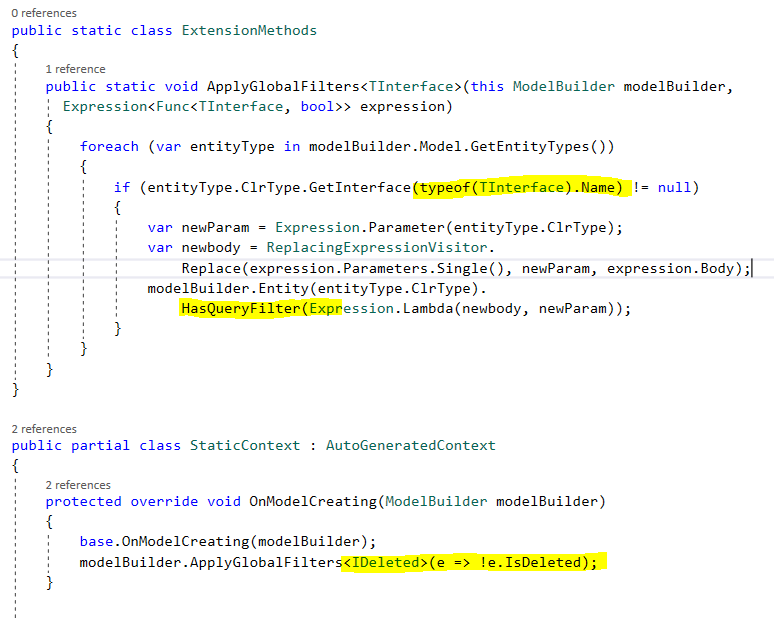Image resolution: width=774 pixels, height=618 pixels.
Task: Click the newParam variable declaration
Action: tap(215, 228)
